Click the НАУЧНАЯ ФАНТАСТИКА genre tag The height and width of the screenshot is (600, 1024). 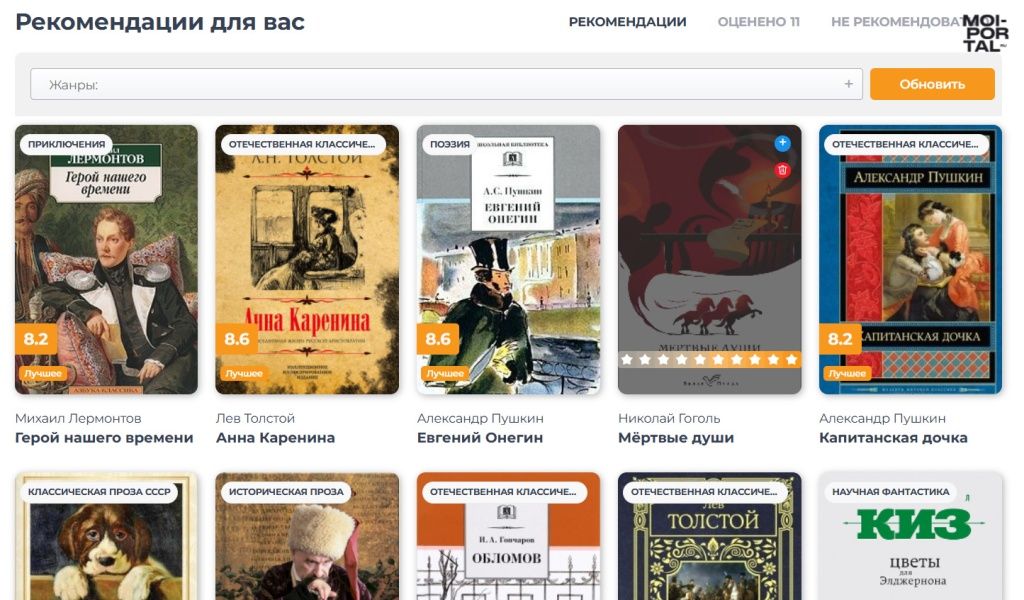(x=890, y=492)
